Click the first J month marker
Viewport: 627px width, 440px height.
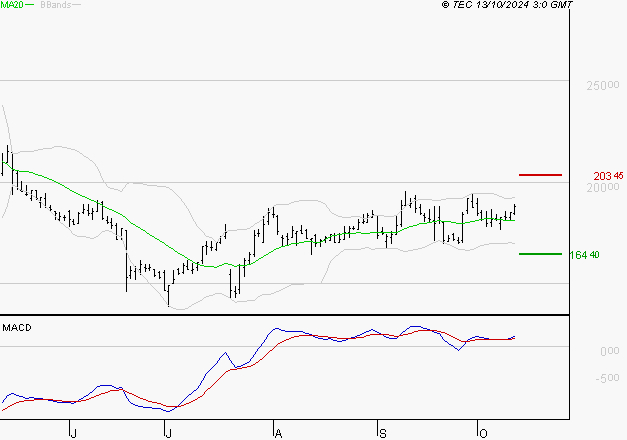coord(73,434)
